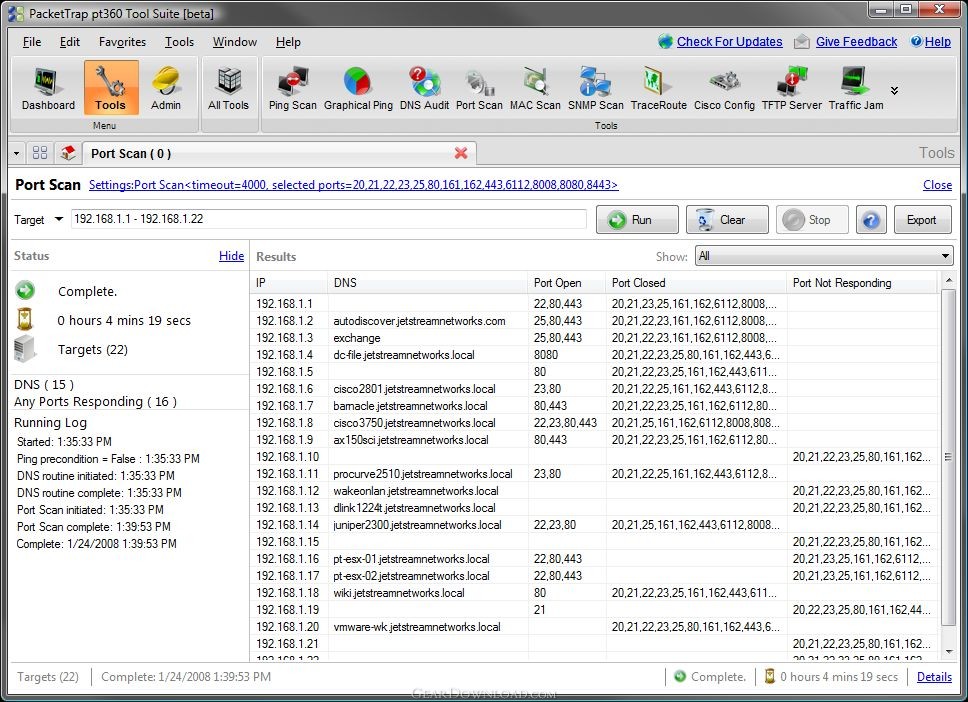Start the TFTP Server tool

pos(791,88)
